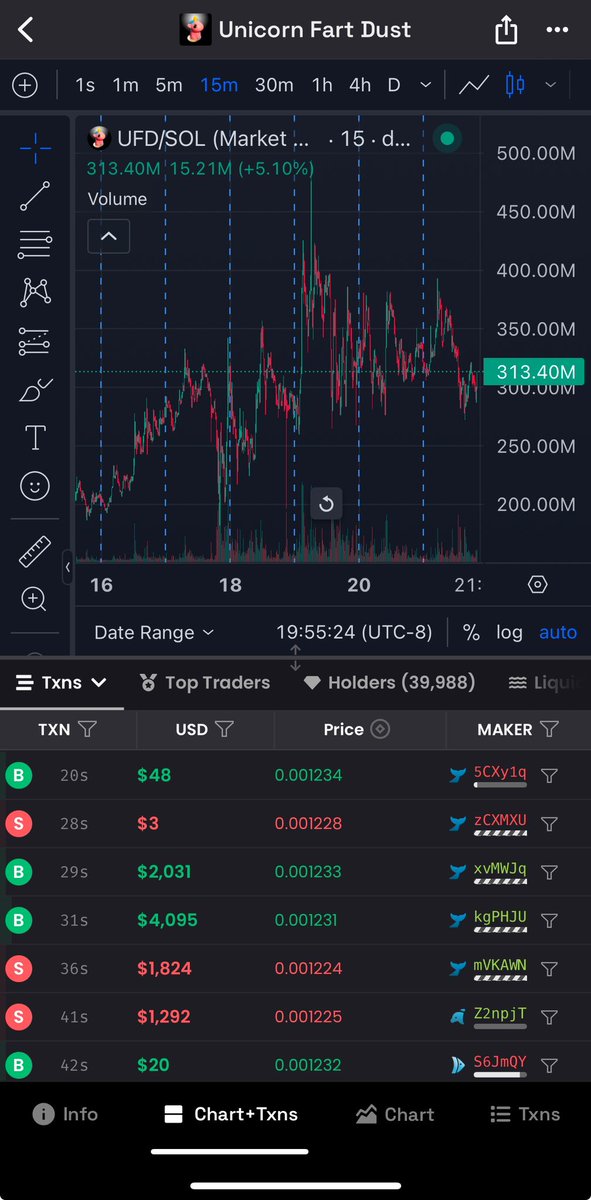The width and height of the screenshot is (591, 1200).
Task: Go back with the left arrow
Action: 26,29
